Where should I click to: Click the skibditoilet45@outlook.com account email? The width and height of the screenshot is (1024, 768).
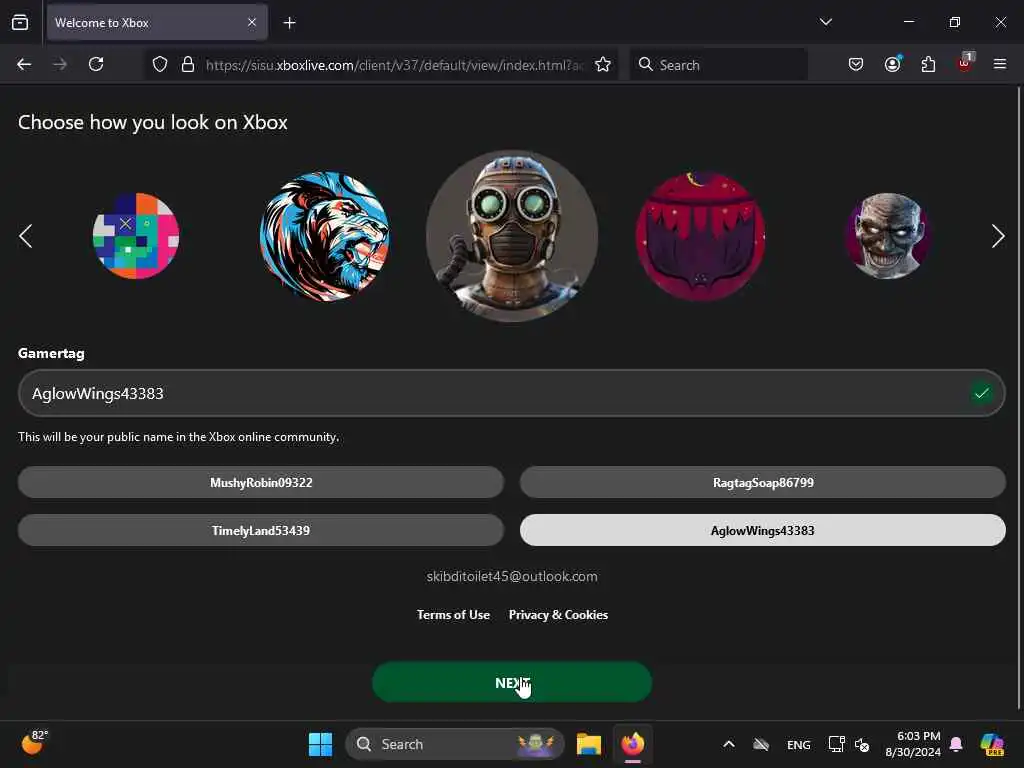click(x=512, y=577)
